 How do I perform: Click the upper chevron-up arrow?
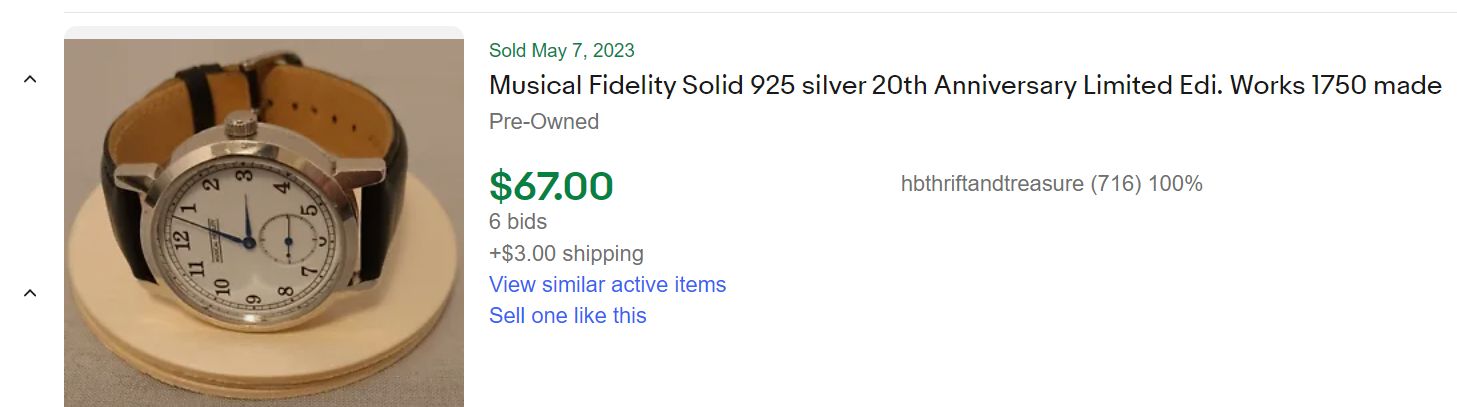(30, 80)
